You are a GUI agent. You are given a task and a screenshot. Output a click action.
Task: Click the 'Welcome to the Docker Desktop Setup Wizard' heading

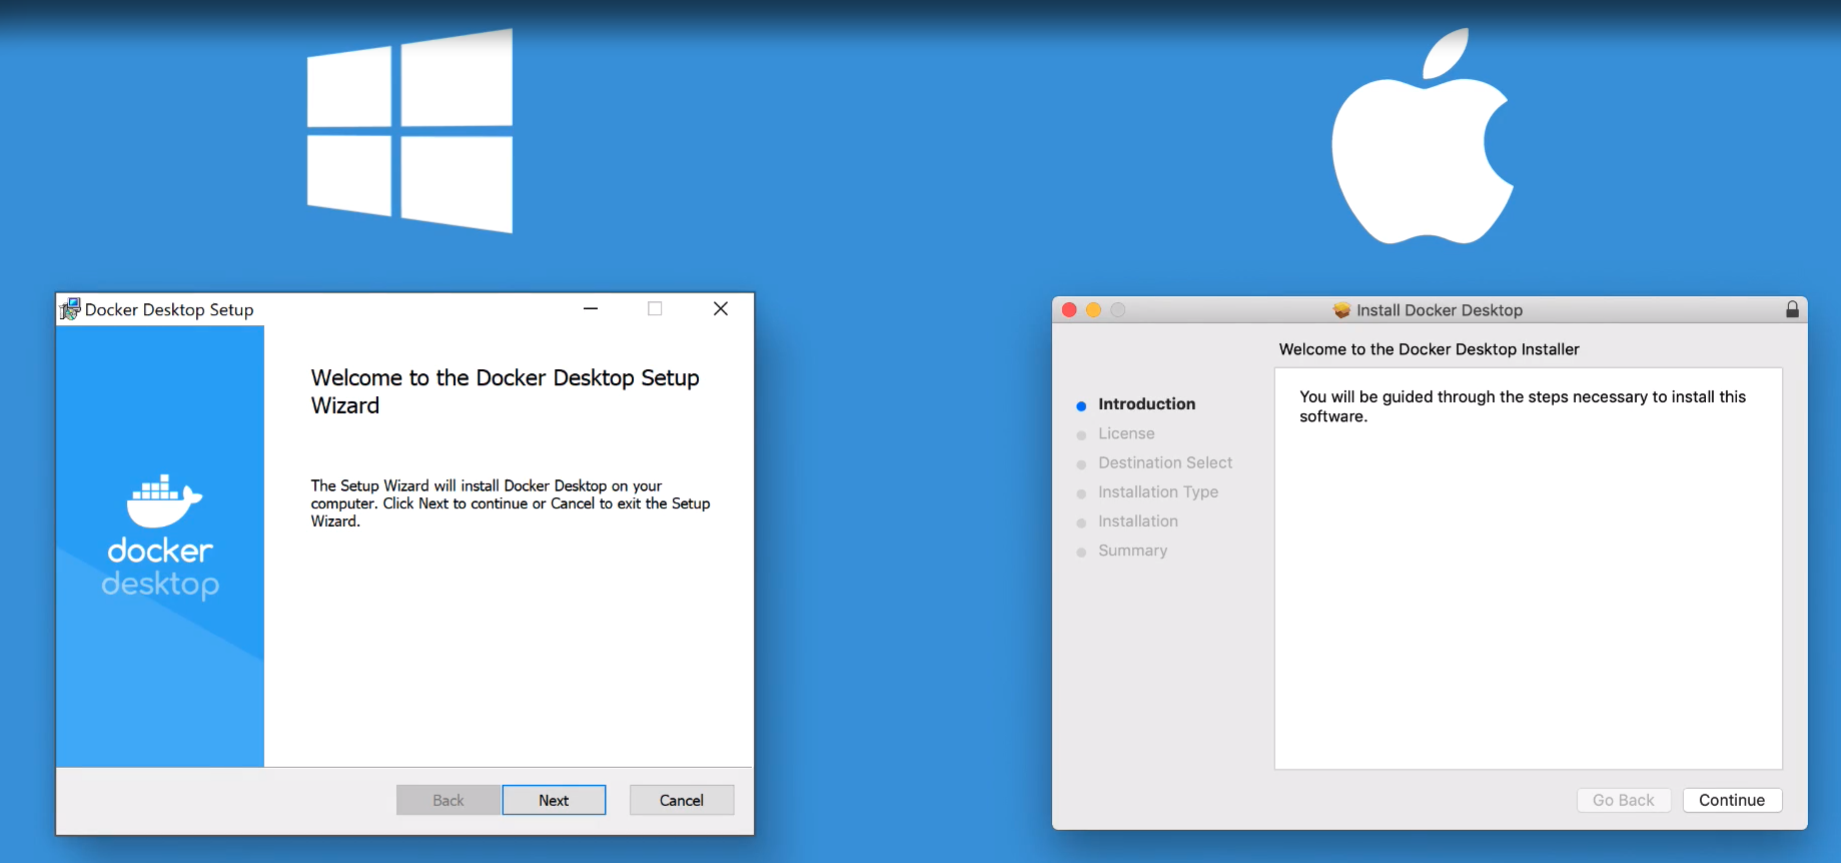point(505,391)
